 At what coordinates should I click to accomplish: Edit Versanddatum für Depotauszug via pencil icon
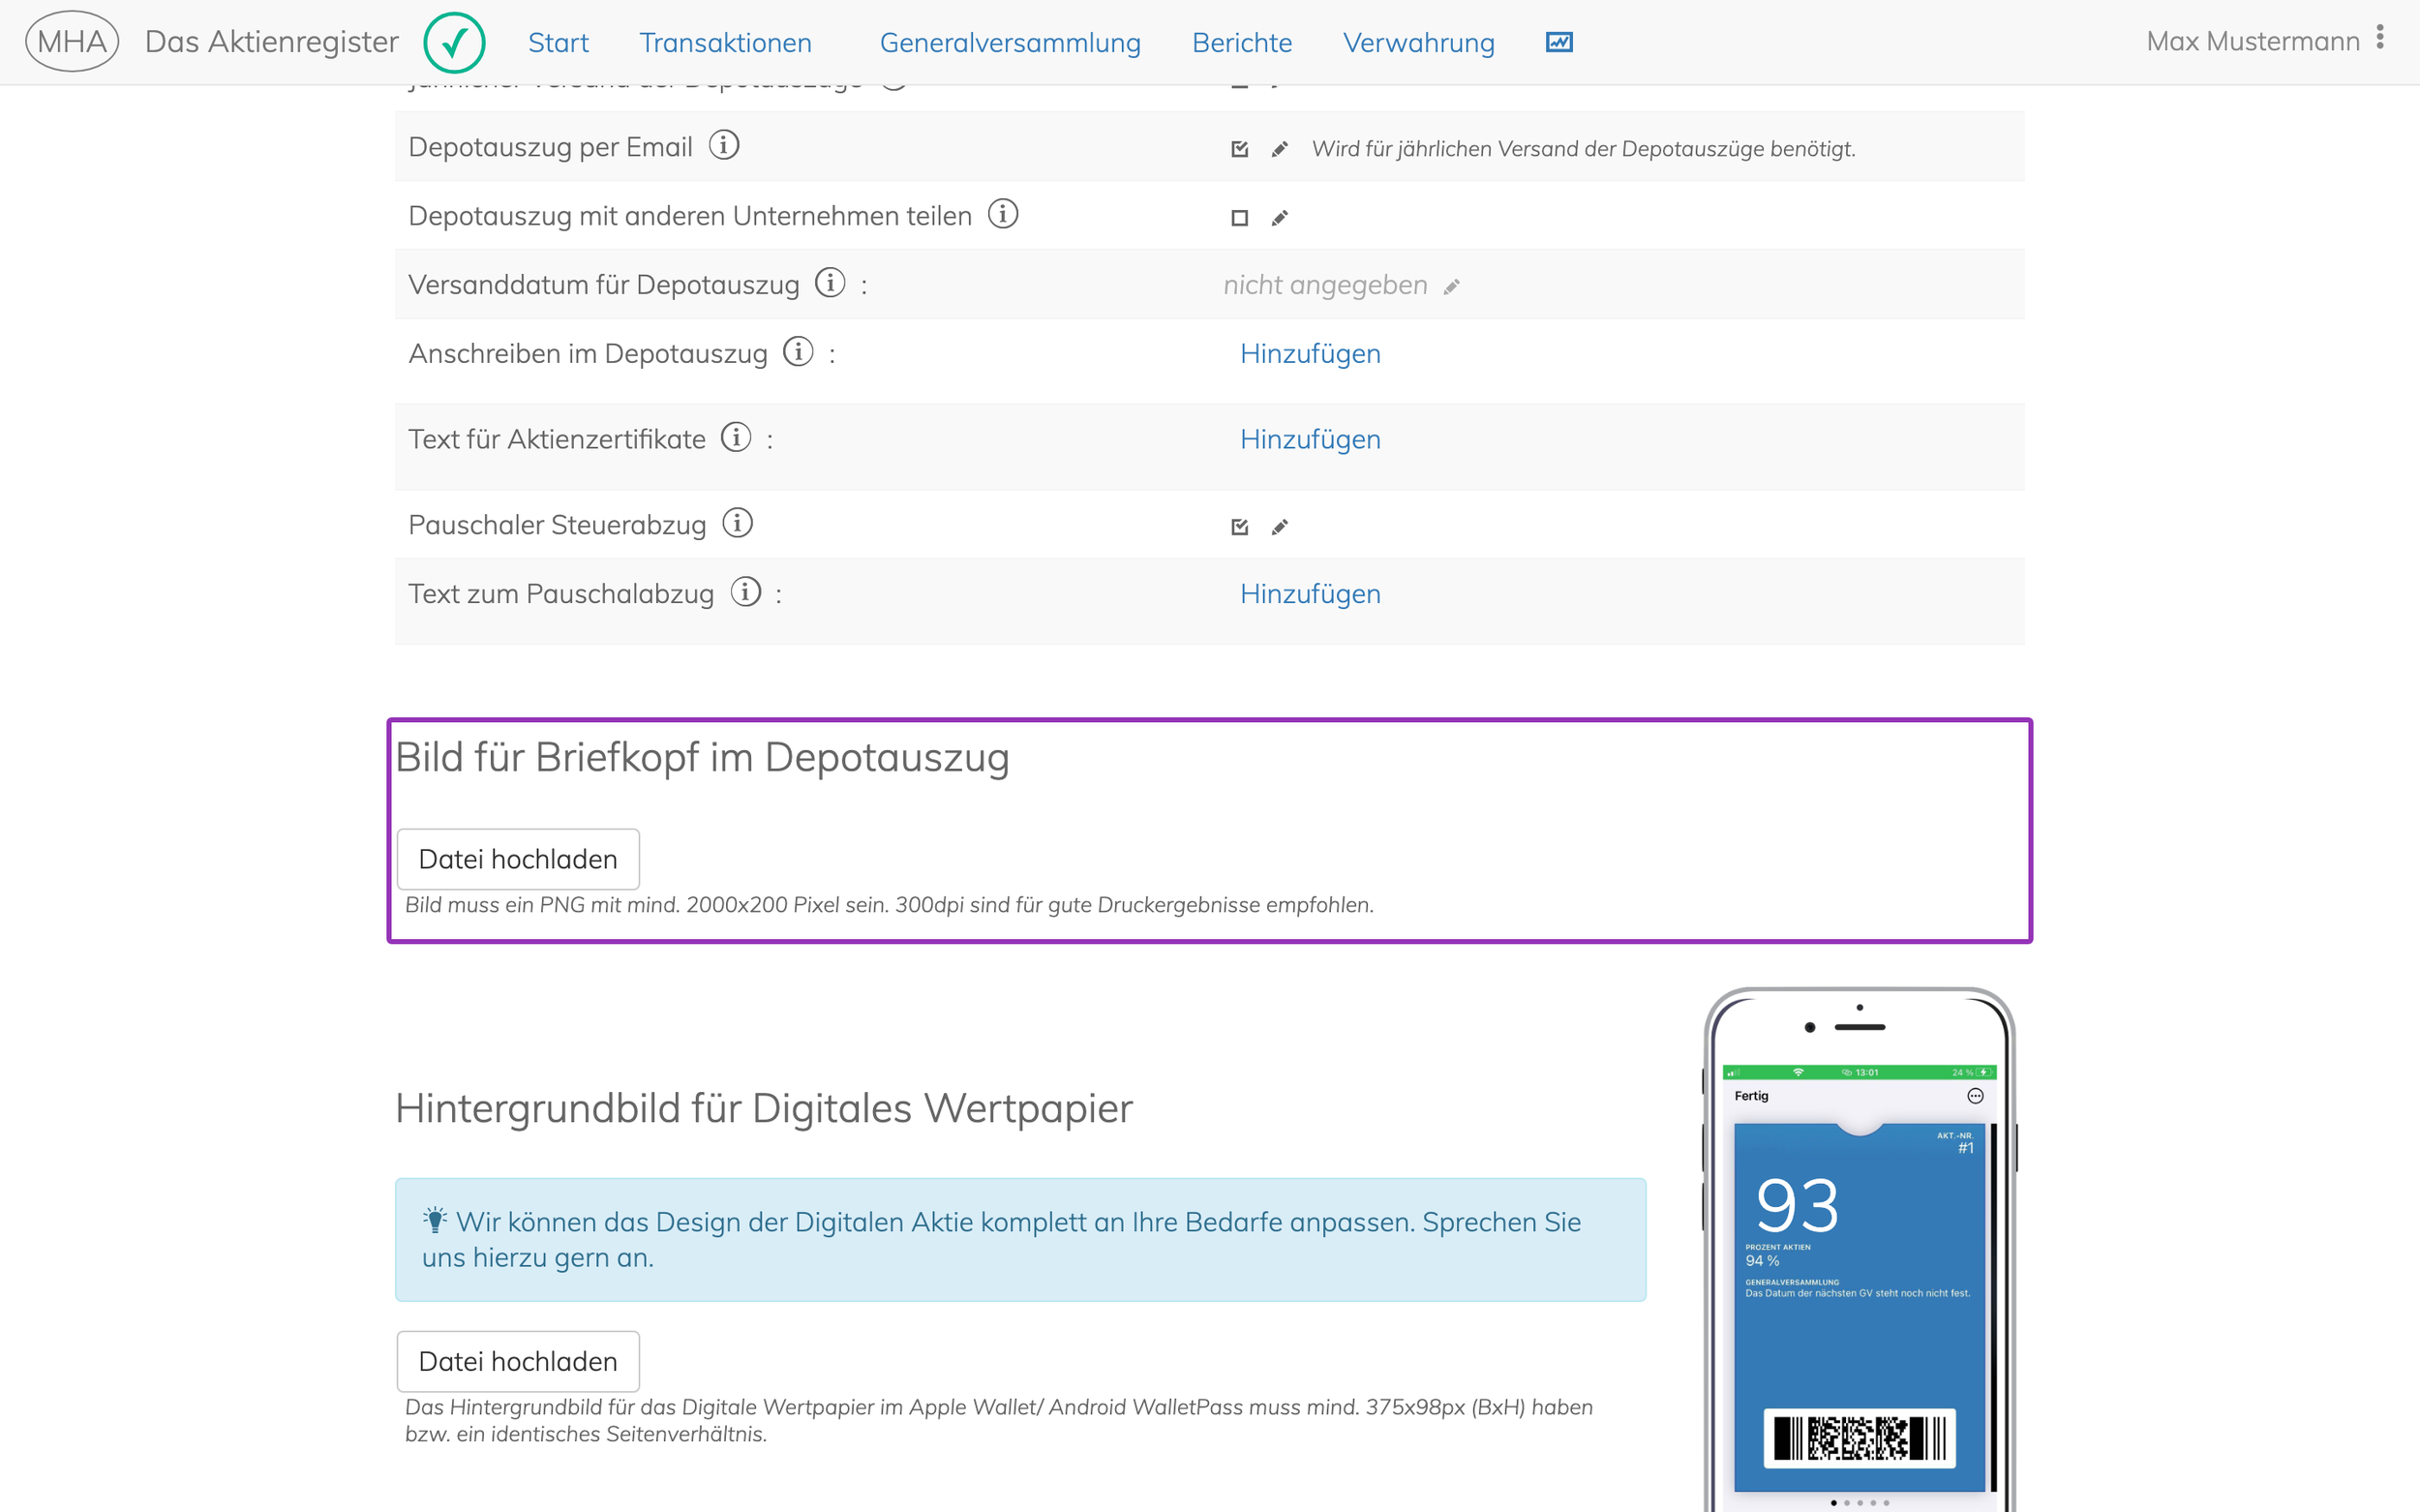click(x=1452, y=287)
